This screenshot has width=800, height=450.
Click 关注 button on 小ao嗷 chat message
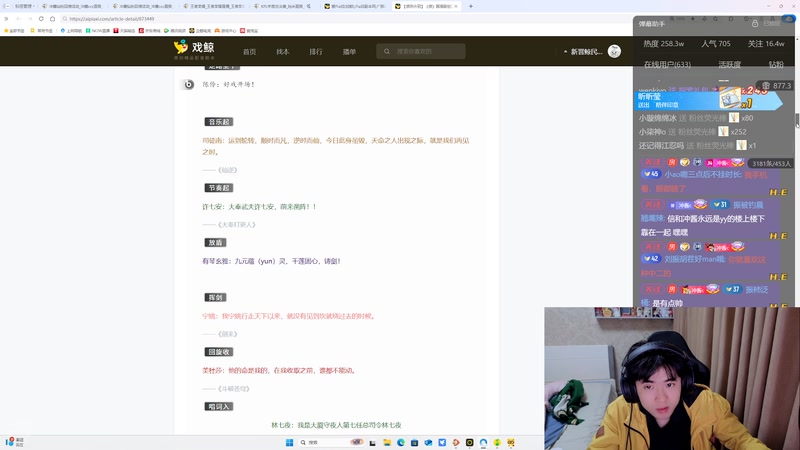[652, 162]
